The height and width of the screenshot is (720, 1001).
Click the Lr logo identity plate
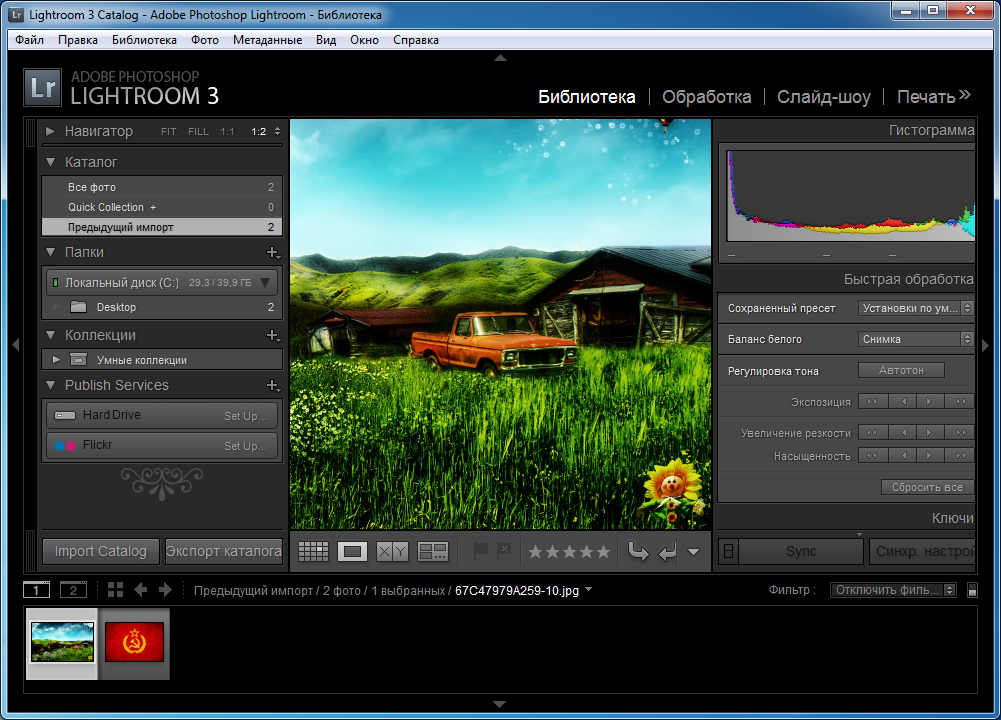click(x=43, y=87)
